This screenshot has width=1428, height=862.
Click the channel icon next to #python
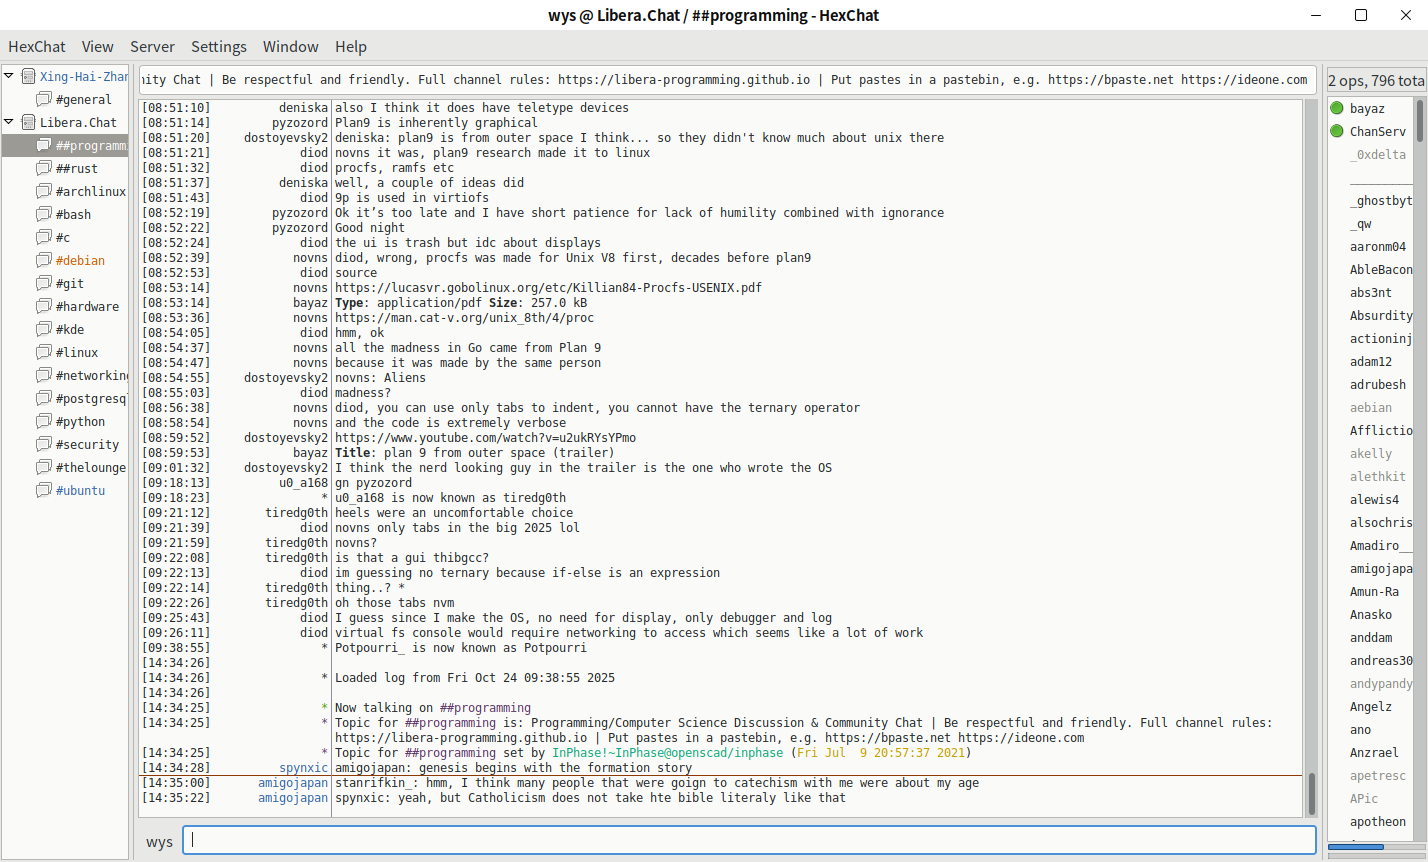point(44,421)
